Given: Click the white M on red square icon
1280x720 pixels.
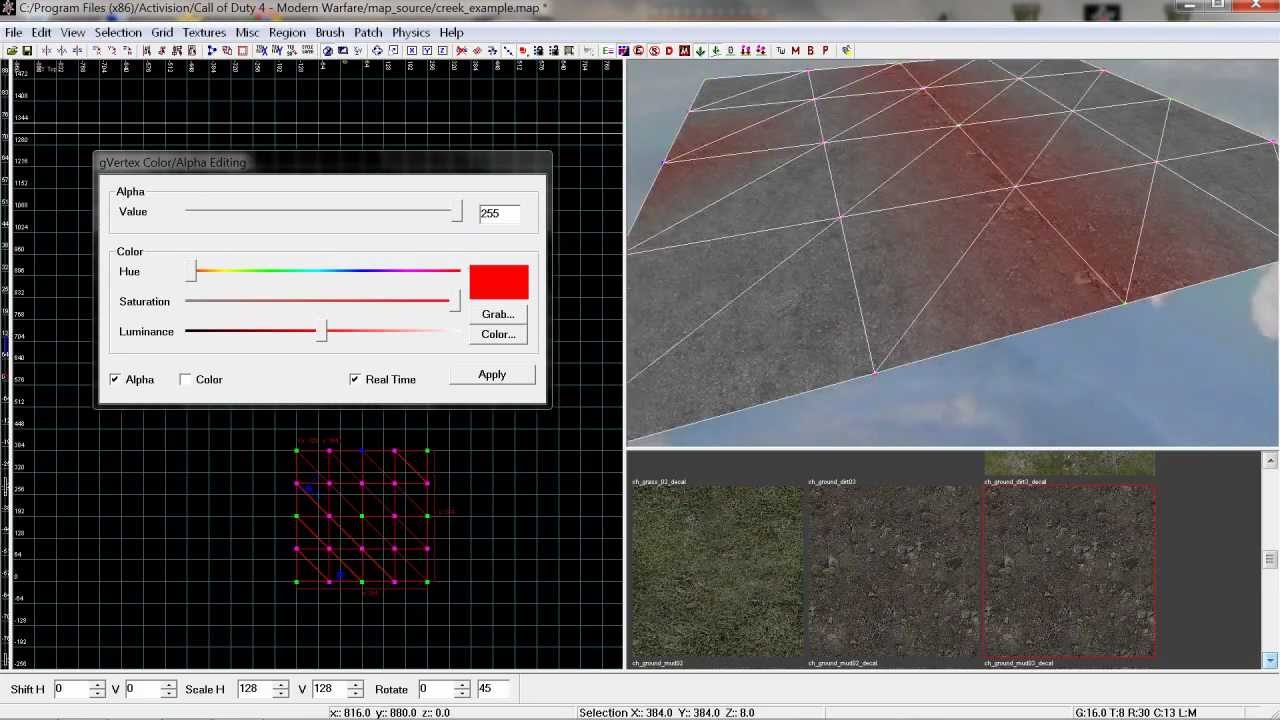Looking at the screenshot, I should [685, 51].
